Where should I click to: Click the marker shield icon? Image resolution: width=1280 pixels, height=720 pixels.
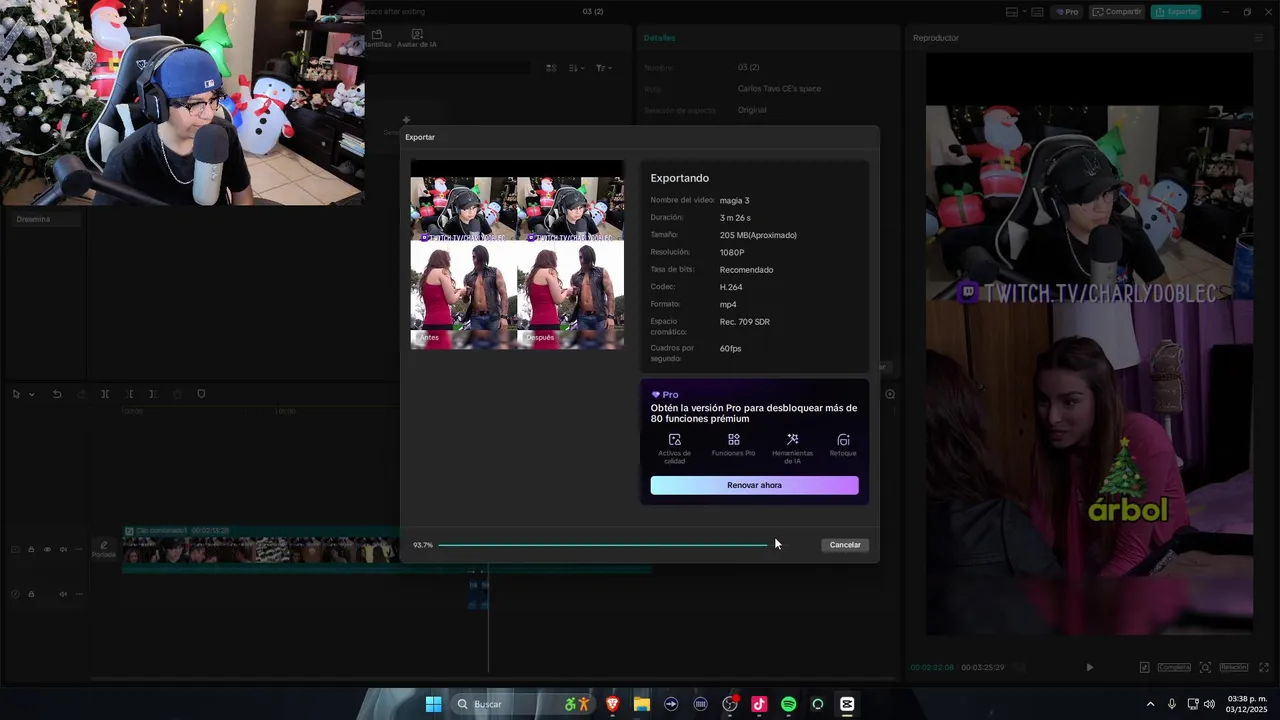(x=201, y=394)
